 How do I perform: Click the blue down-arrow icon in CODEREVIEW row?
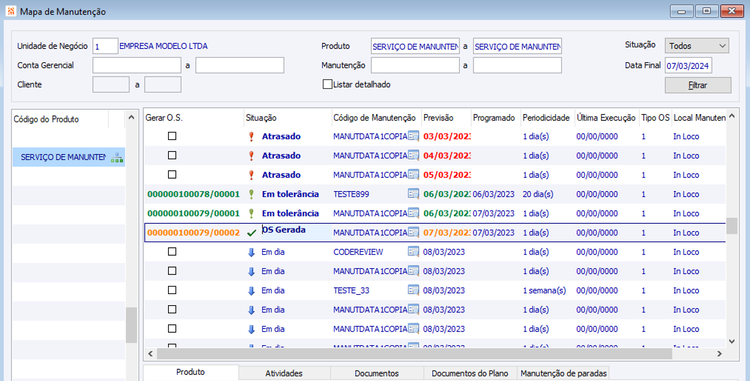point(251,252)
